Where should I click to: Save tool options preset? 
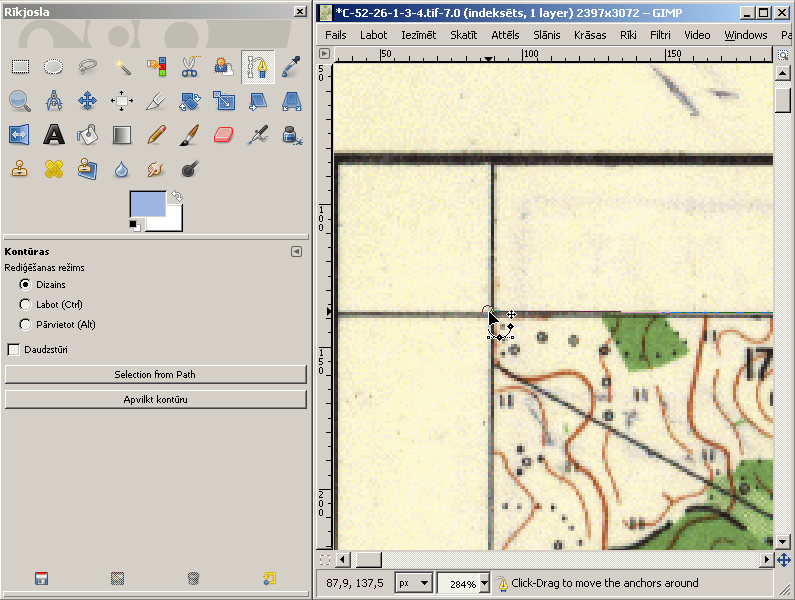point(42,578)
